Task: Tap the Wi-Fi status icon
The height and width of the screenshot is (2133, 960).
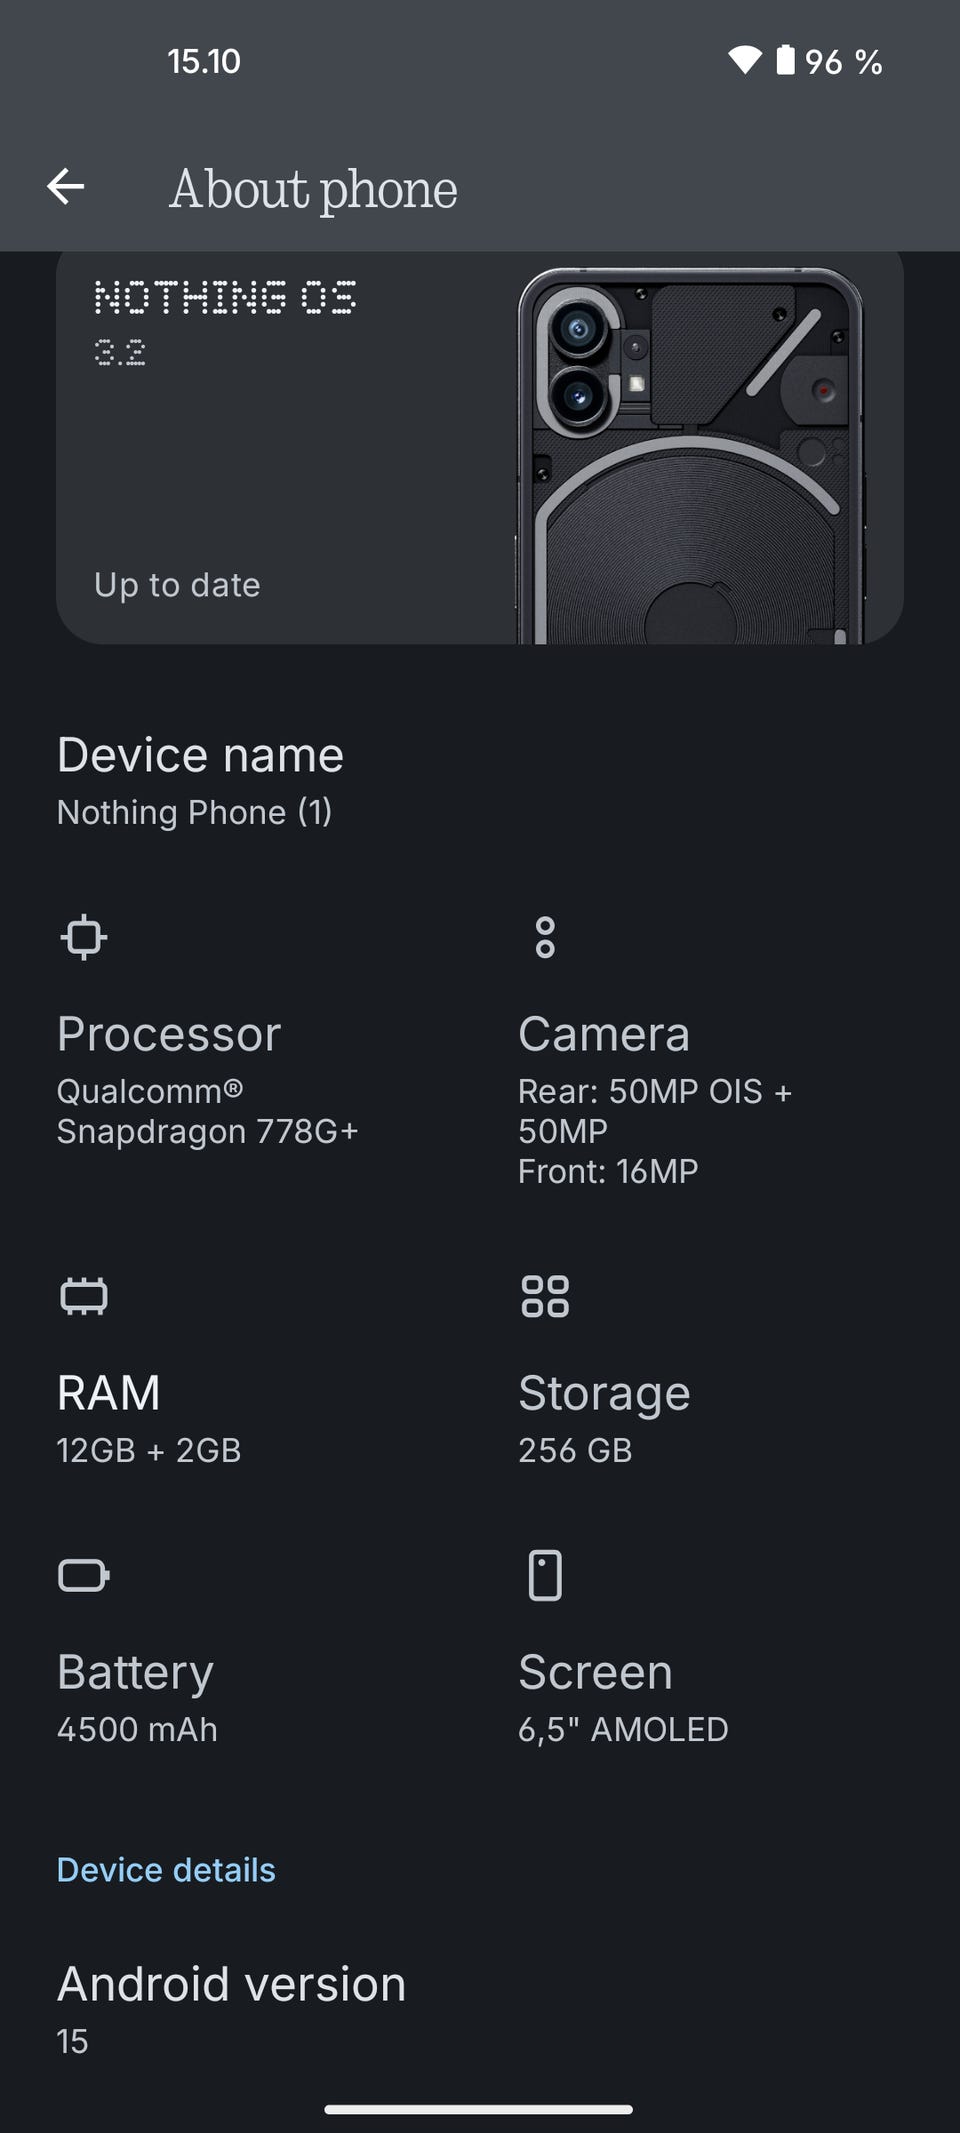Action: click(x=744, y=61)
